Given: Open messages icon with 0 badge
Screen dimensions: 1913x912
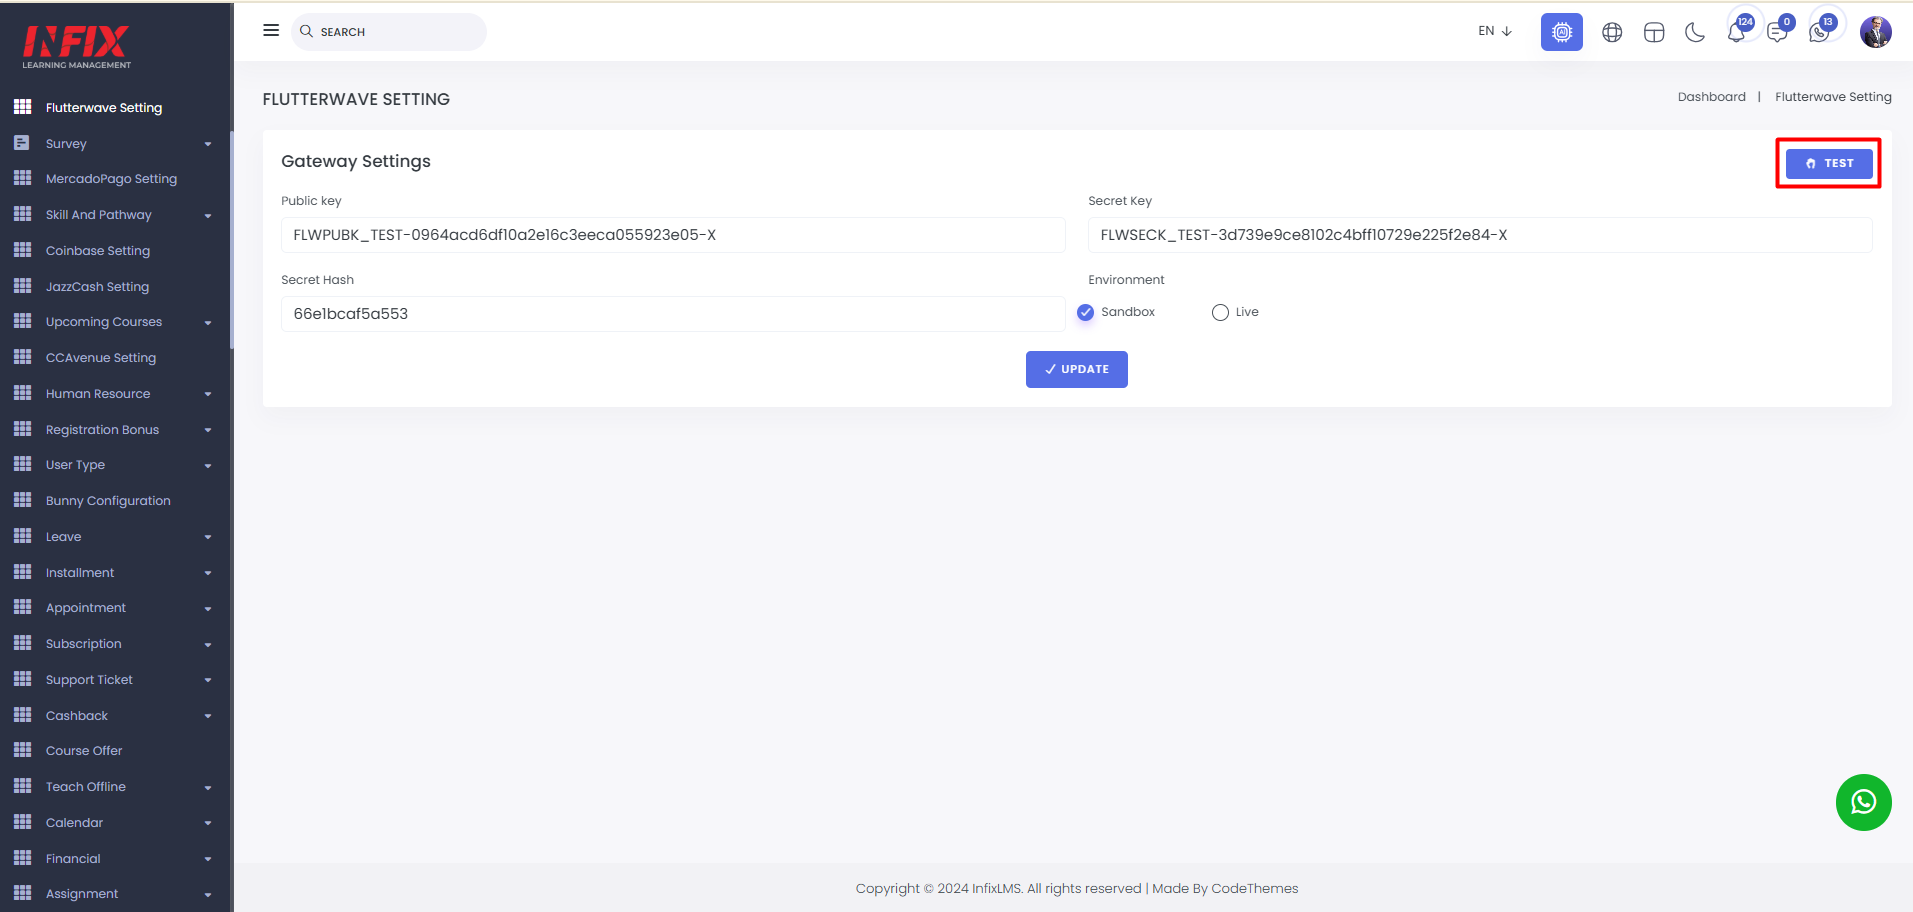Looking at the screenshot, I should click(x=1777, y=31).
